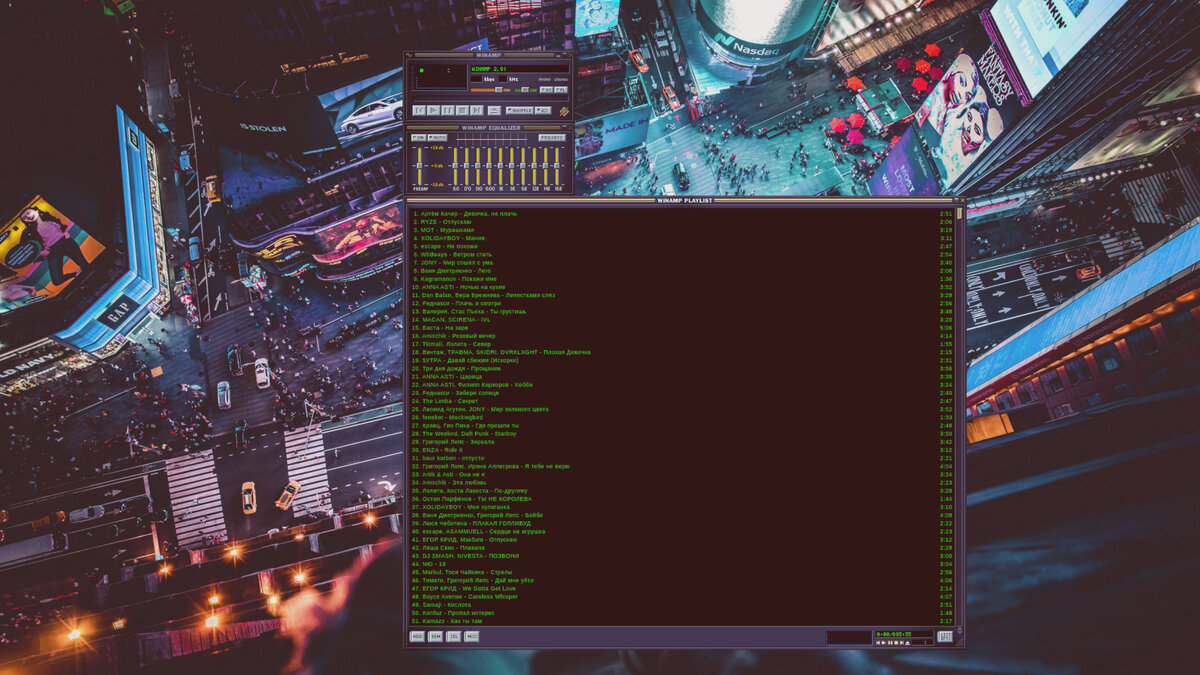This screenshot has width=1200, height=675.
Task: Skip to previous track in Winamp
Action: (x=419, y=110)
